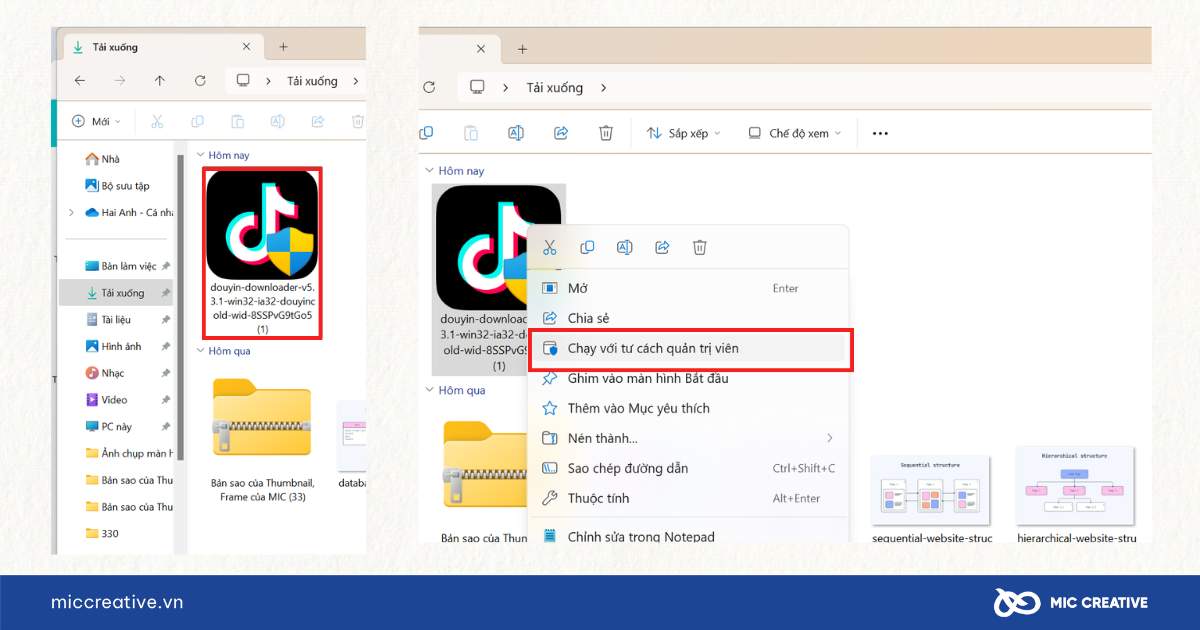The image size is (1200, 630).
Task: Select the Tải xuống tab title
Action: point(115,47)
